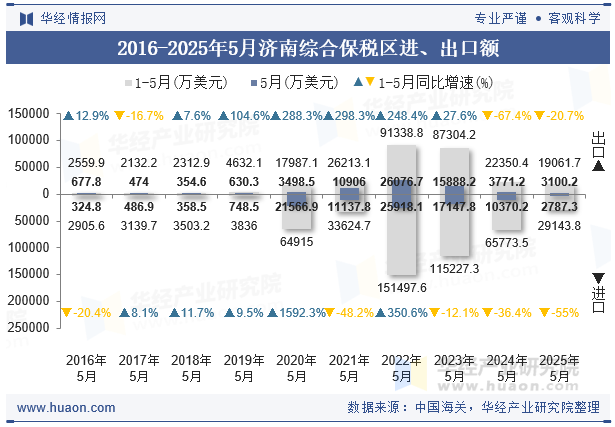Click the 150000 top y-axis label
This screenshot has width=615, height=427.
coord(29,114)
